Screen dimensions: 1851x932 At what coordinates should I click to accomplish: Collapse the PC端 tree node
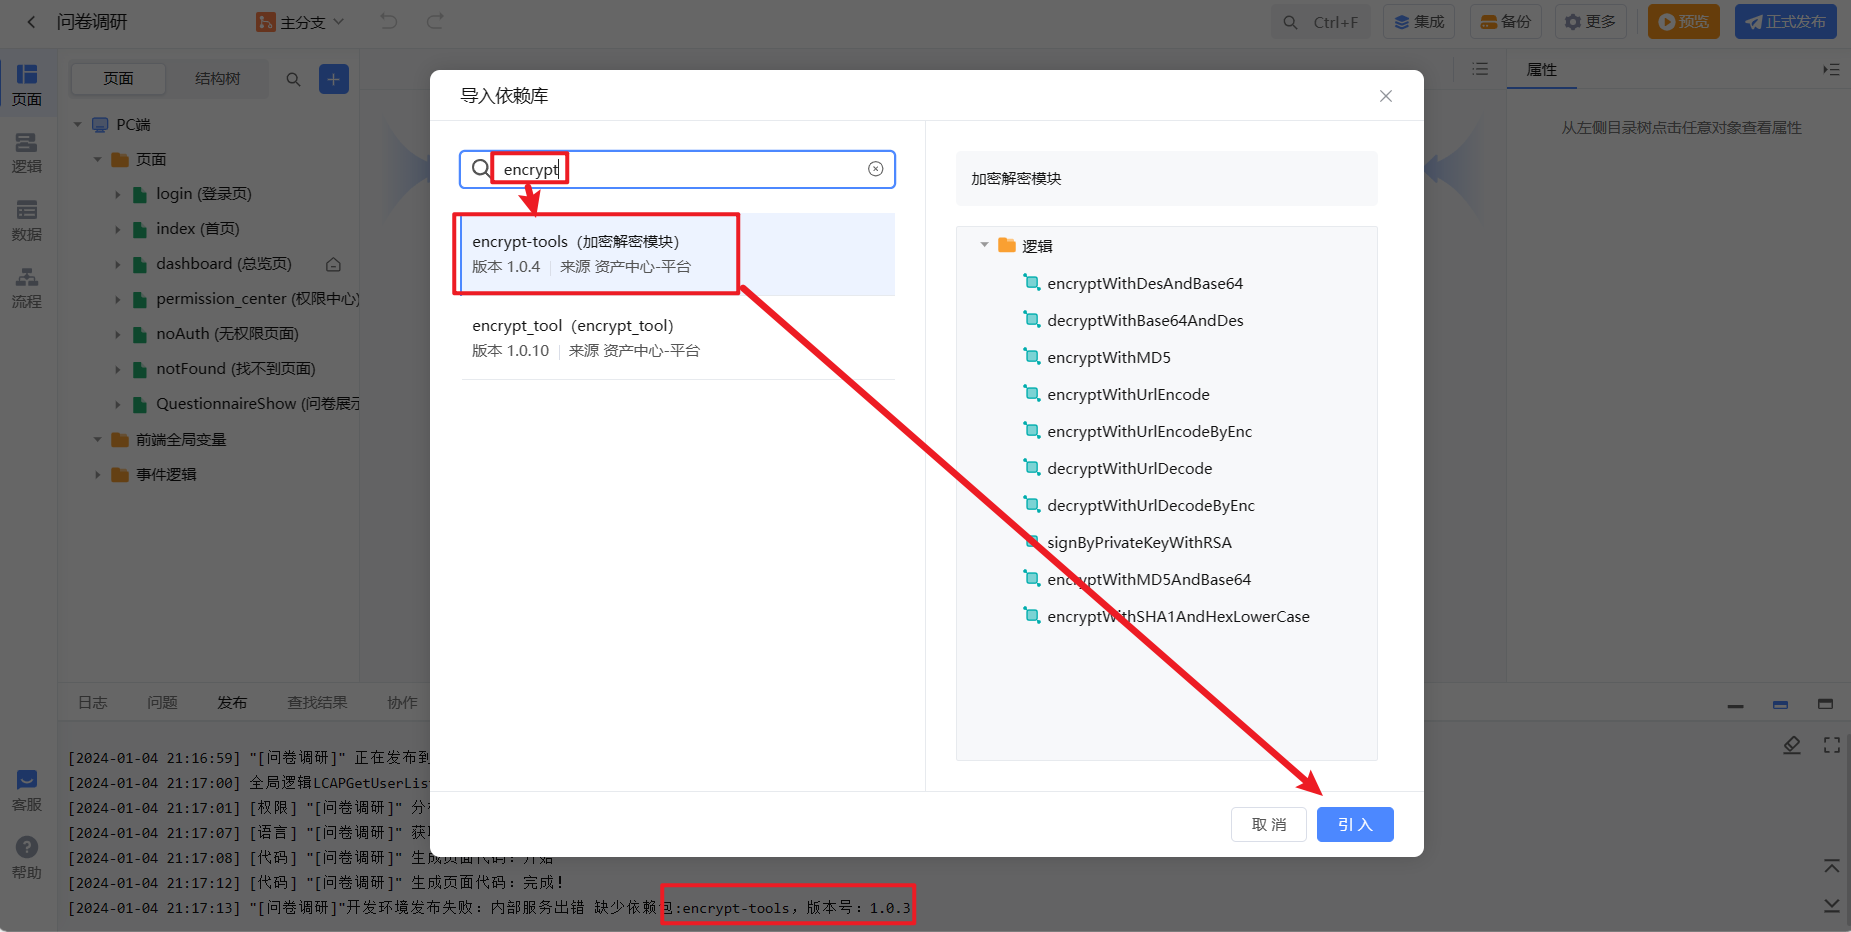[78, 125]
